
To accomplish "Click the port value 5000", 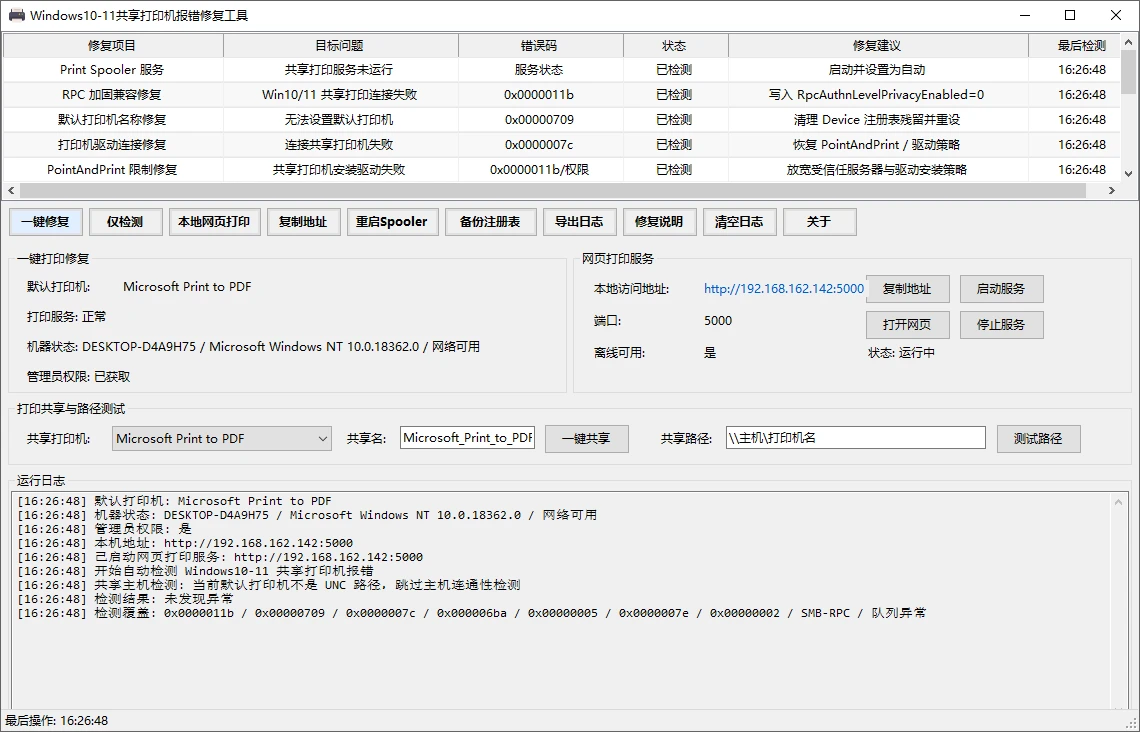I will click(718, 321).
